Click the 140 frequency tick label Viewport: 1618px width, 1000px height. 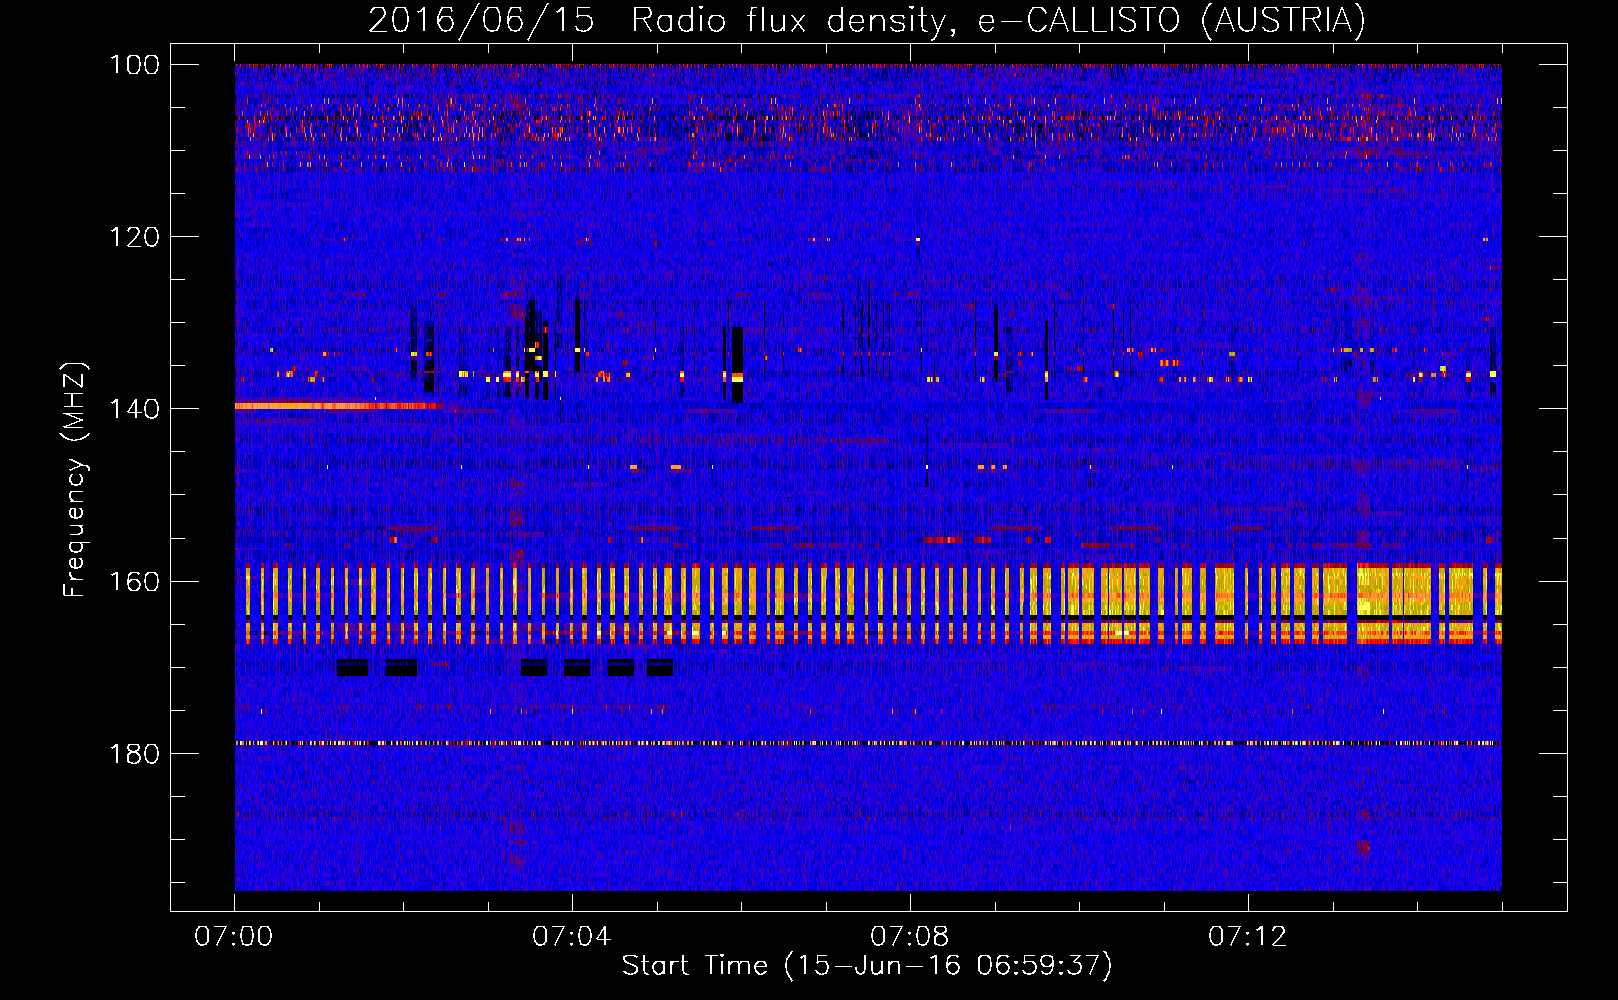tap(135, 409)
